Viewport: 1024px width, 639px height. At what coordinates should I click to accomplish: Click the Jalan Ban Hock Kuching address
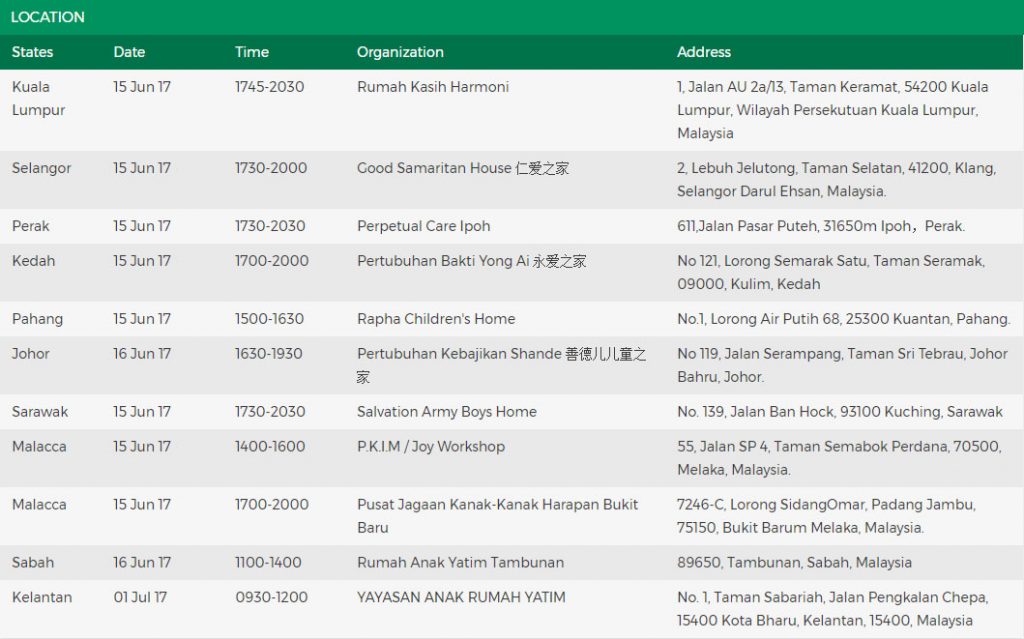pos(840,412)
